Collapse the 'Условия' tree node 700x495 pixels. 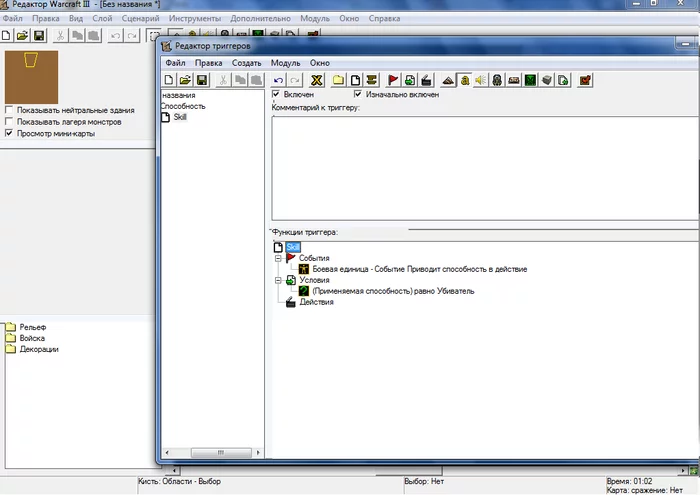coord(278,280)
